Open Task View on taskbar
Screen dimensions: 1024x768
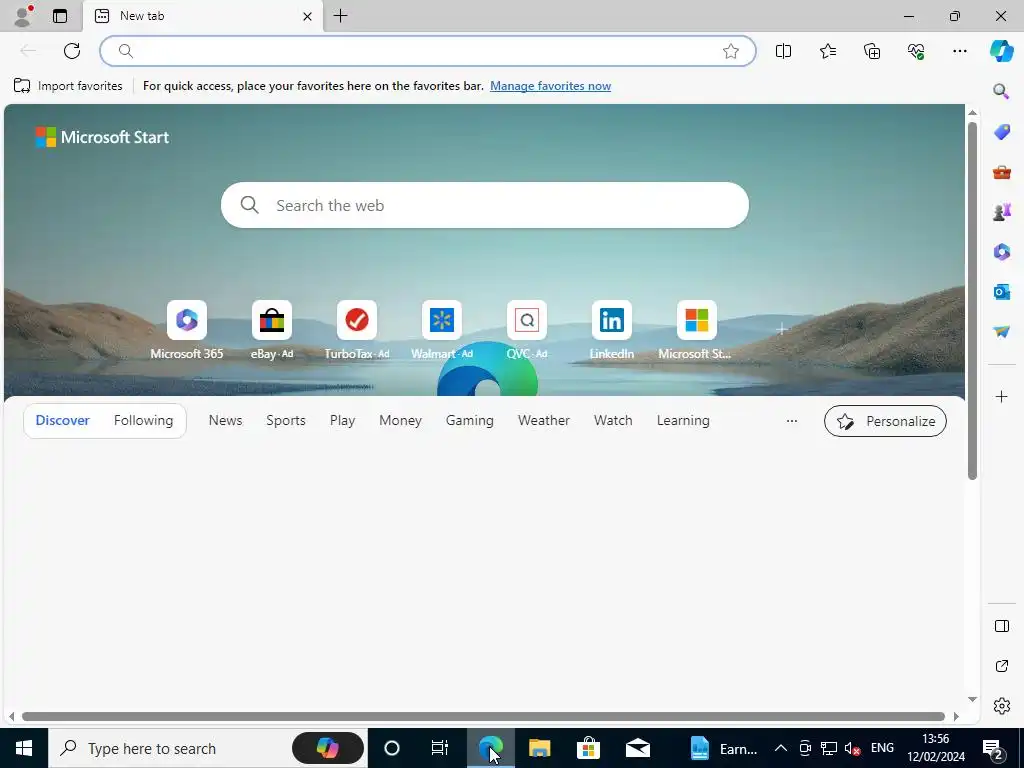(x=440, y=748)
